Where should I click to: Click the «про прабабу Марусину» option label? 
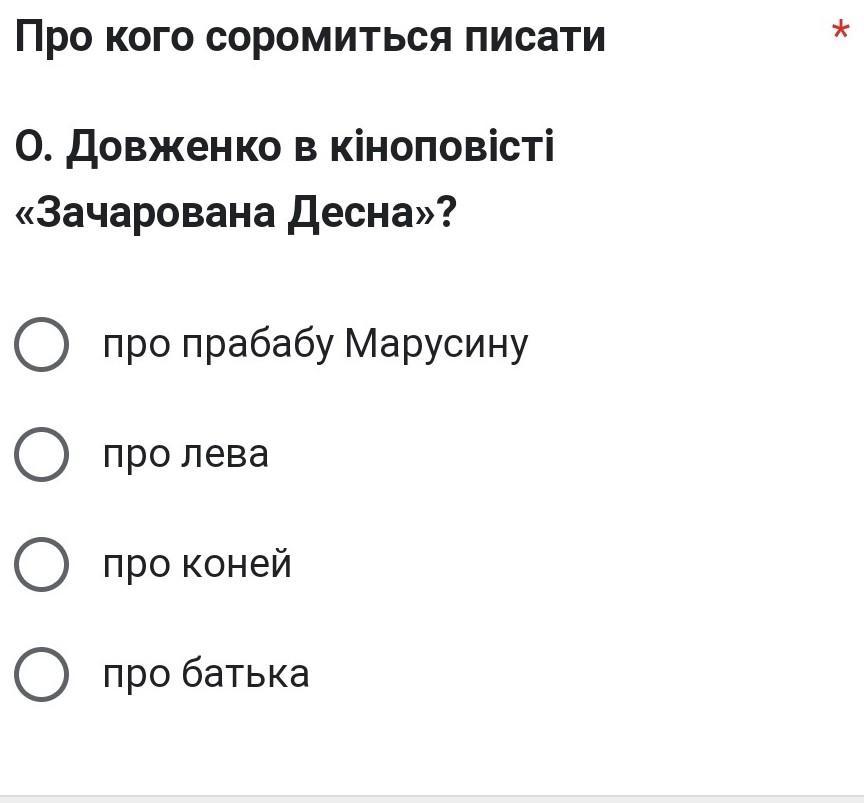tap(315, 345)
